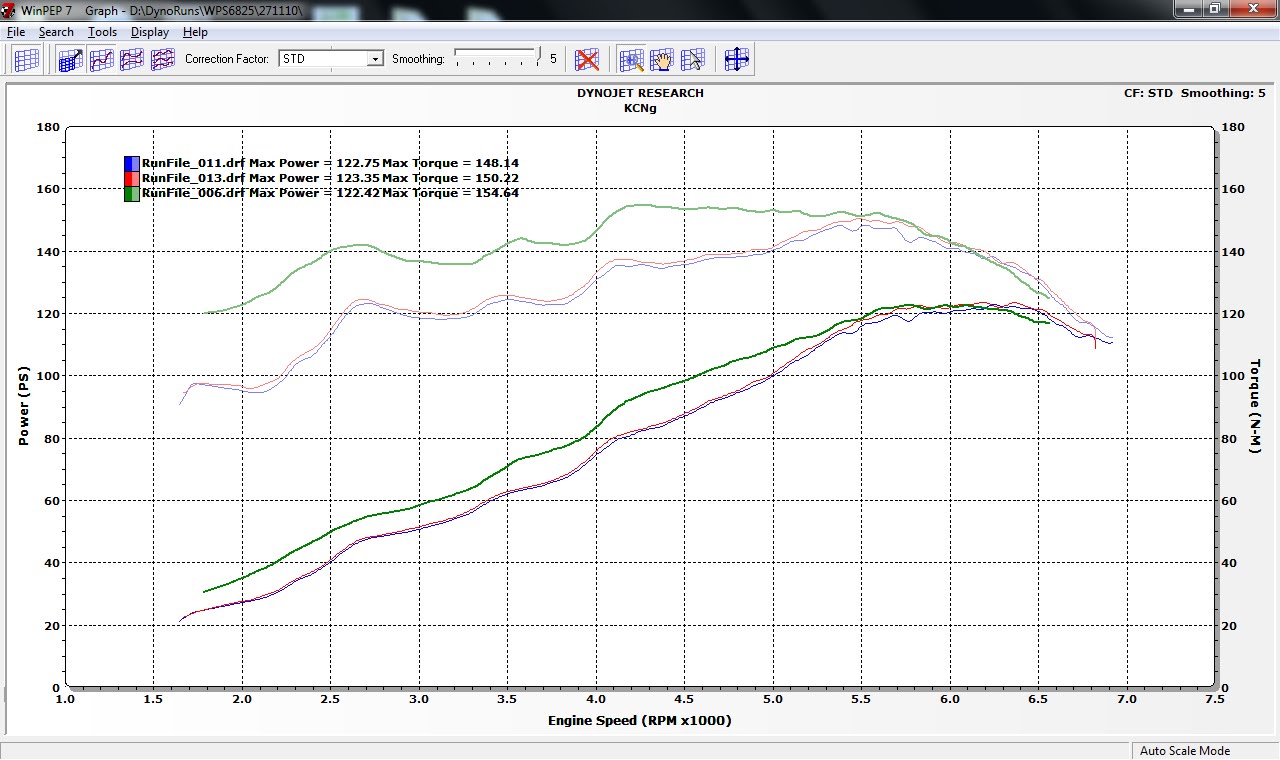
Task: Open the File menu
Action: pyautogui.click(x=15, y=31)
